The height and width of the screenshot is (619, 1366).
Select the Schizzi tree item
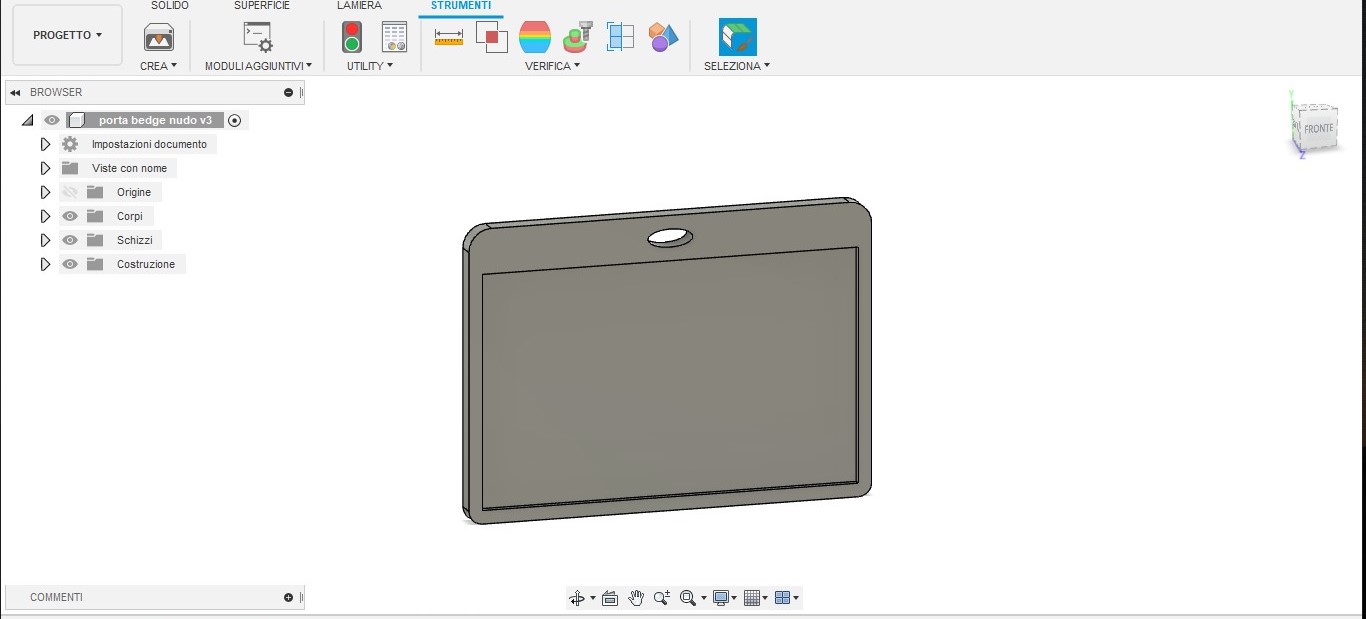tap(135, 240)
